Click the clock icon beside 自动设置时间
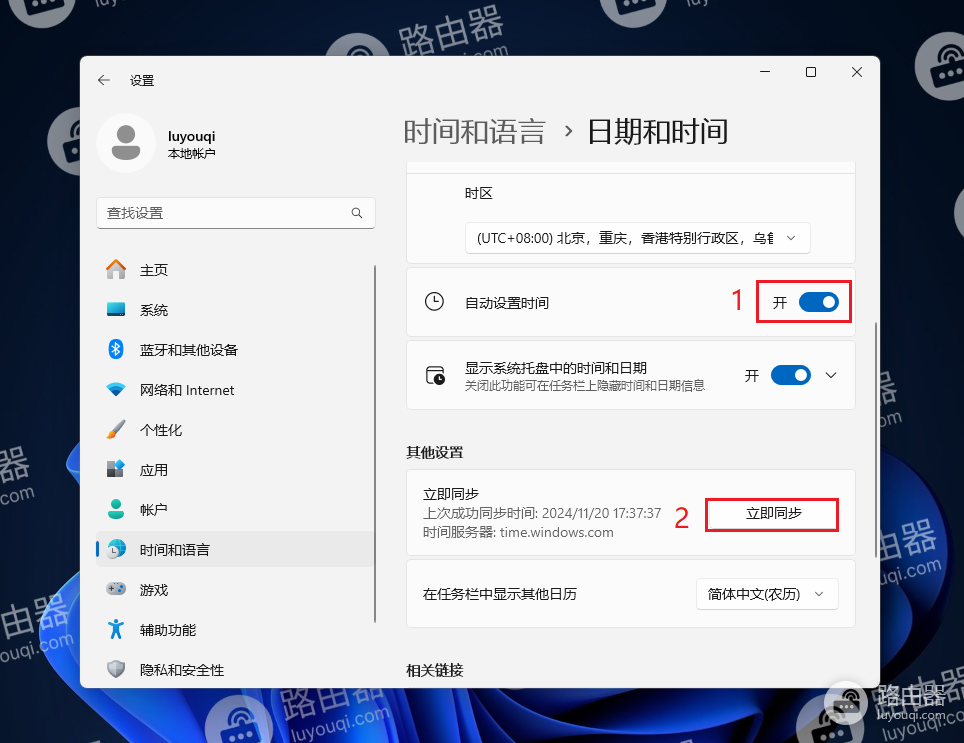This screenshot has width=964, height=743. [x=434, y=302]
